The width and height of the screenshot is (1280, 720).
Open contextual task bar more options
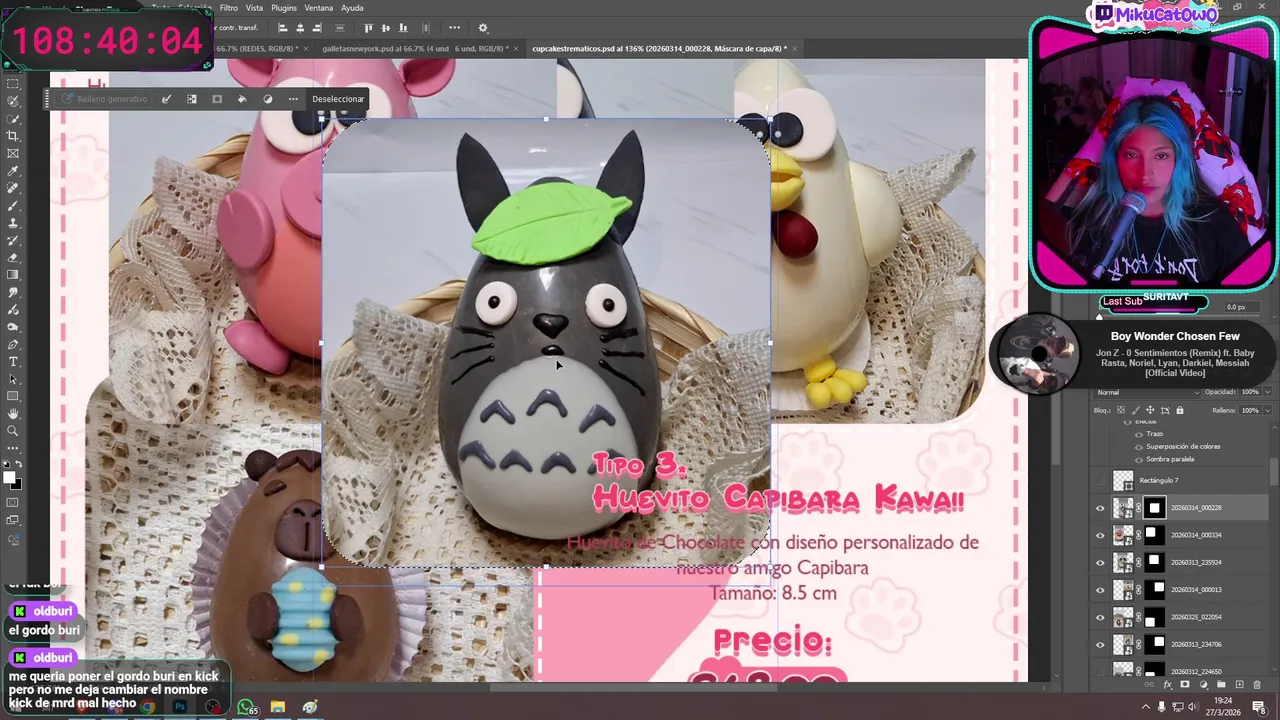coord(293,99)
